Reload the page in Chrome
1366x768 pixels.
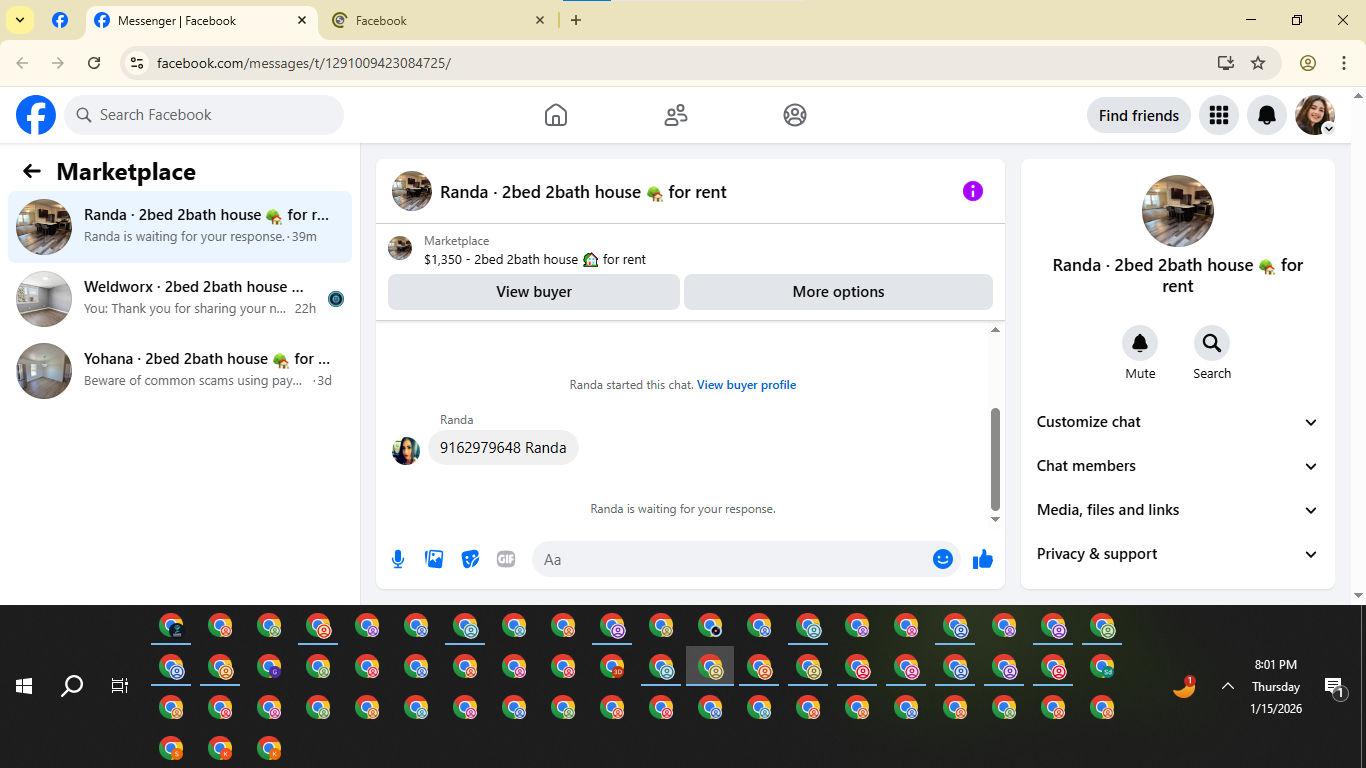94,63
